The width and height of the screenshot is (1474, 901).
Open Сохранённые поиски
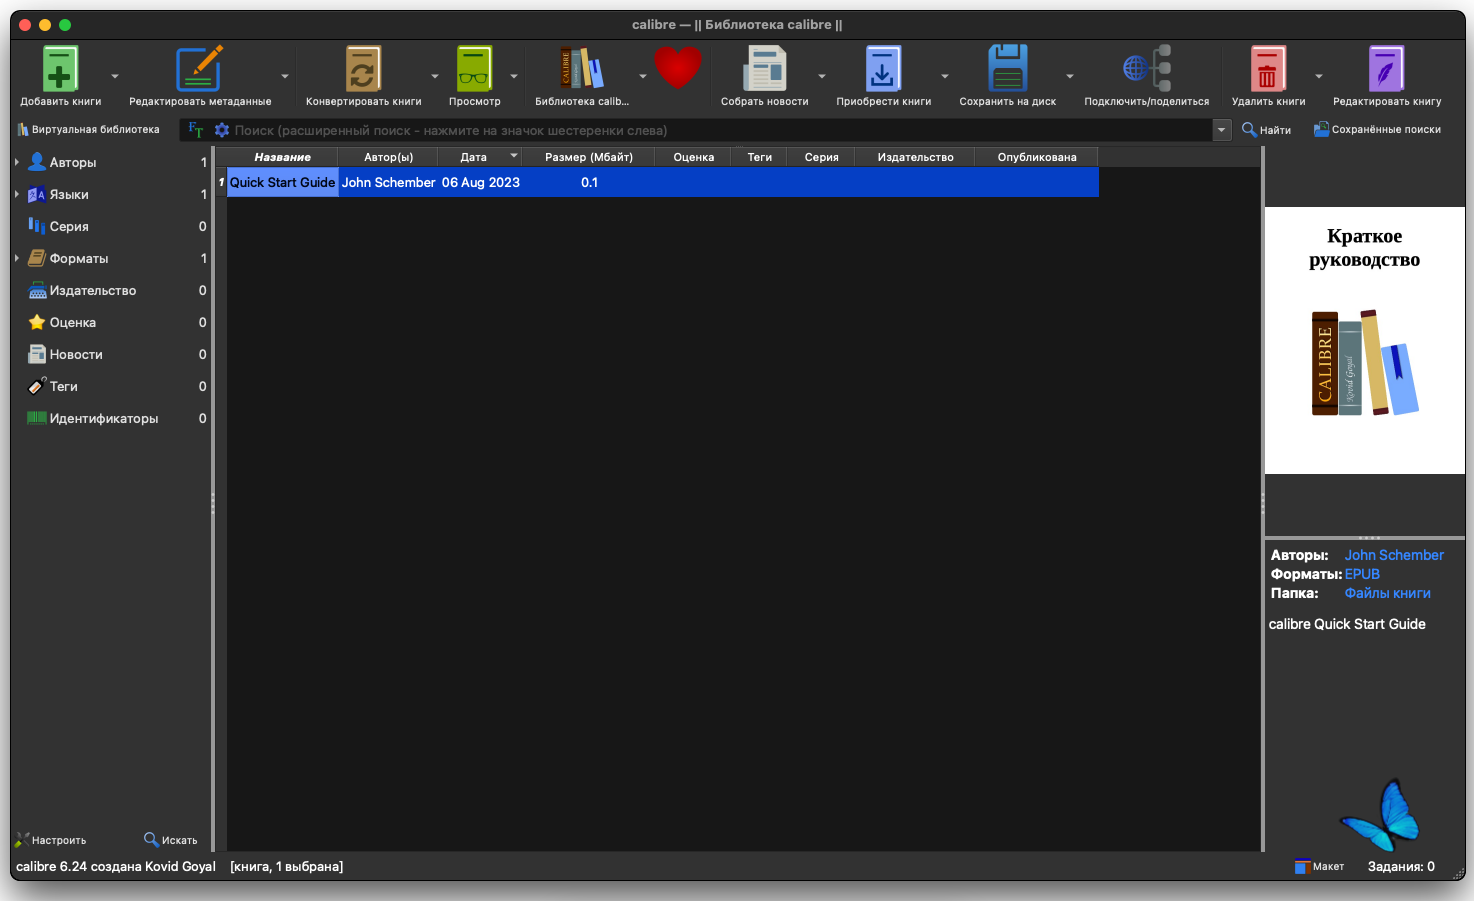(x=1377, y=130)
